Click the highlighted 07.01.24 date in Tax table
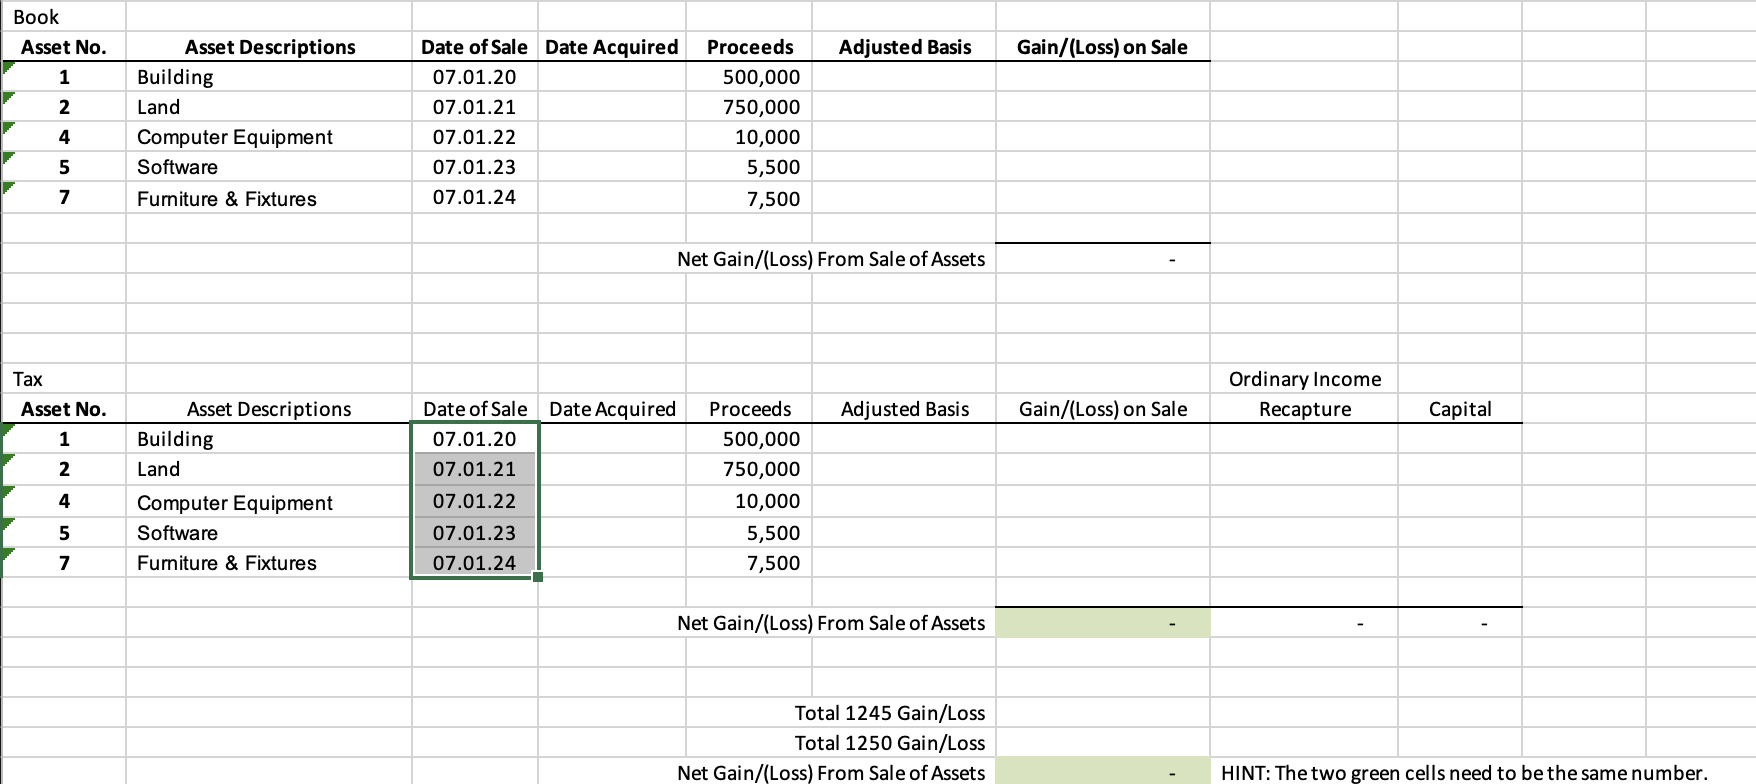Image resolution: width=1756 pixels, height=784 pixels. (x=475, y=562)
